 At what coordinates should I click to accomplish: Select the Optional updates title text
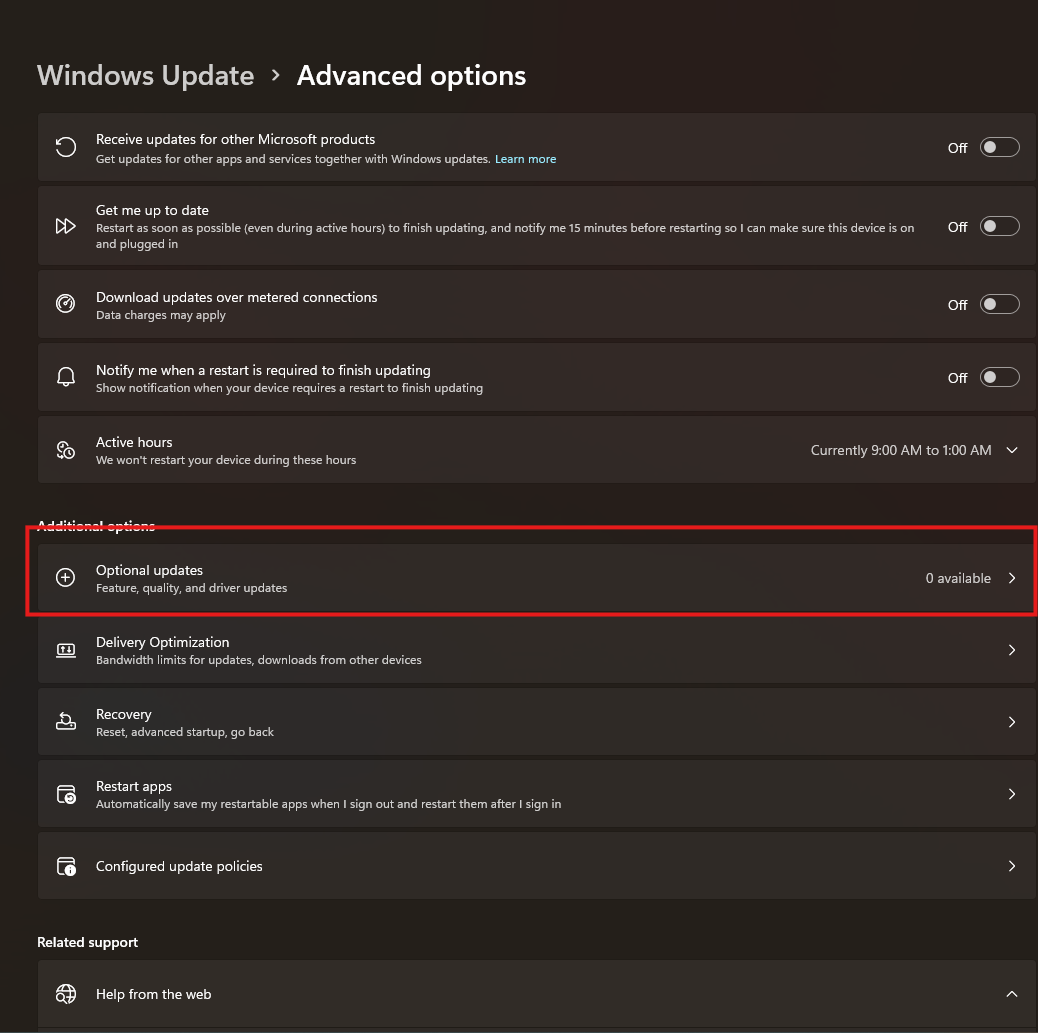149,570
